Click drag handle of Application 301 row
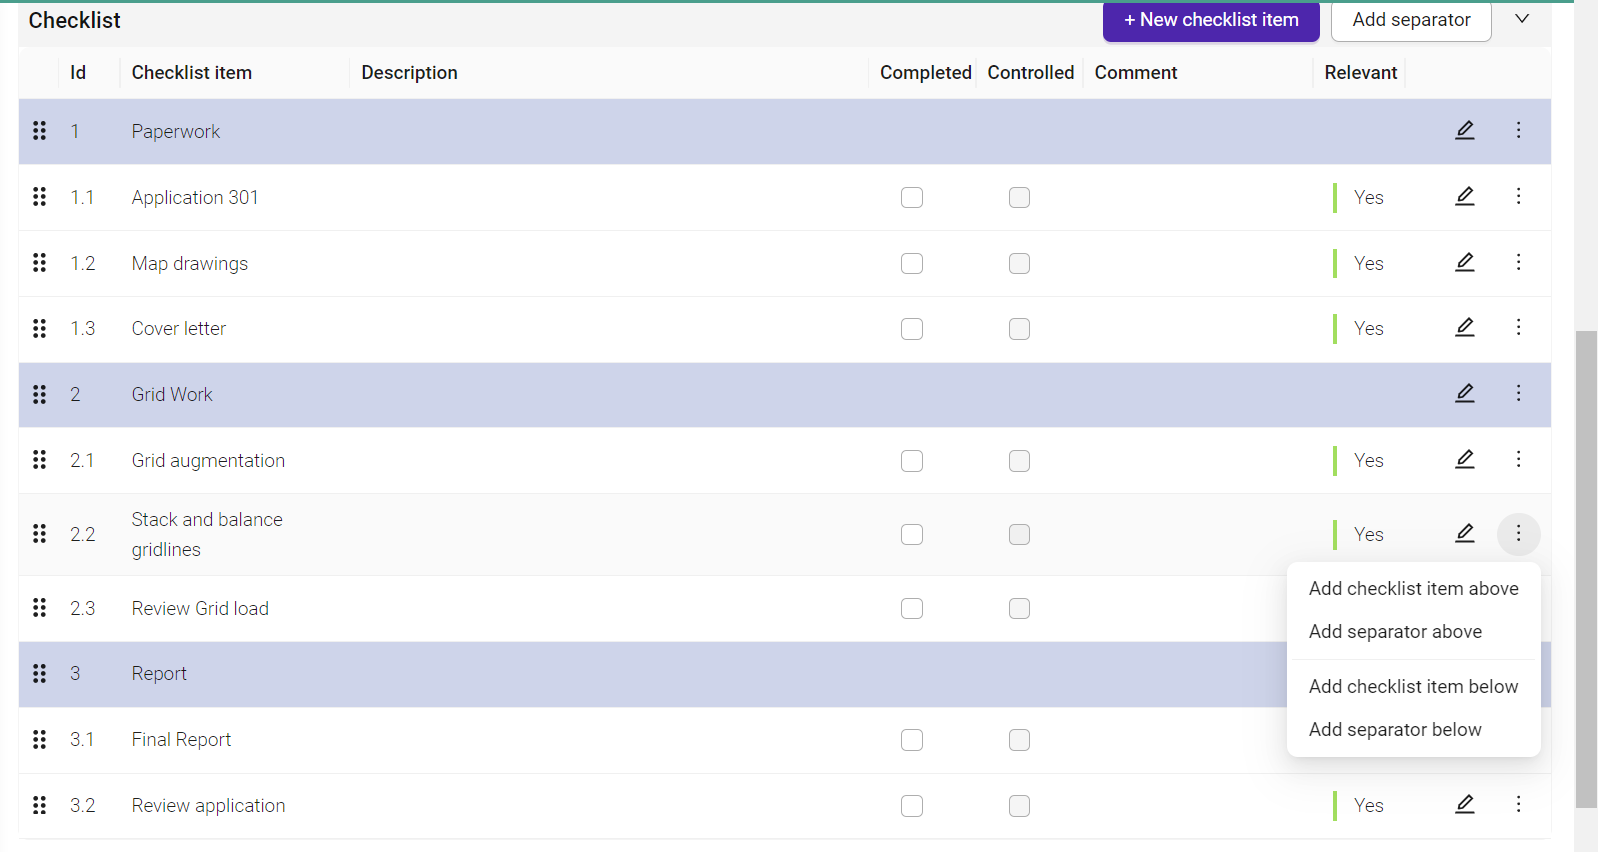 click(x=39, y=197)
